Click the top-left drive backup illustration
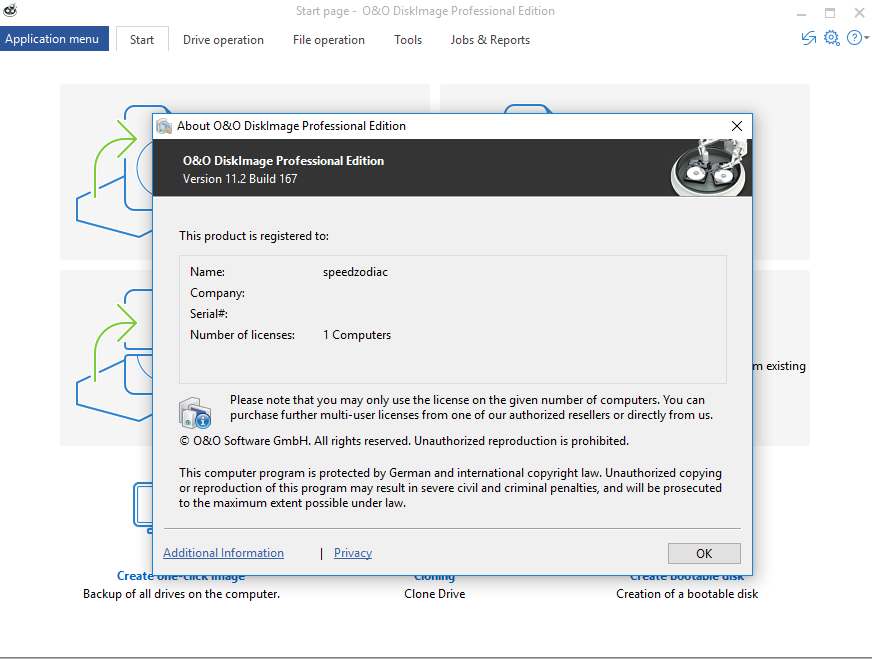The height and width of the screenshot is (659, 872). [x=114, y=171]
